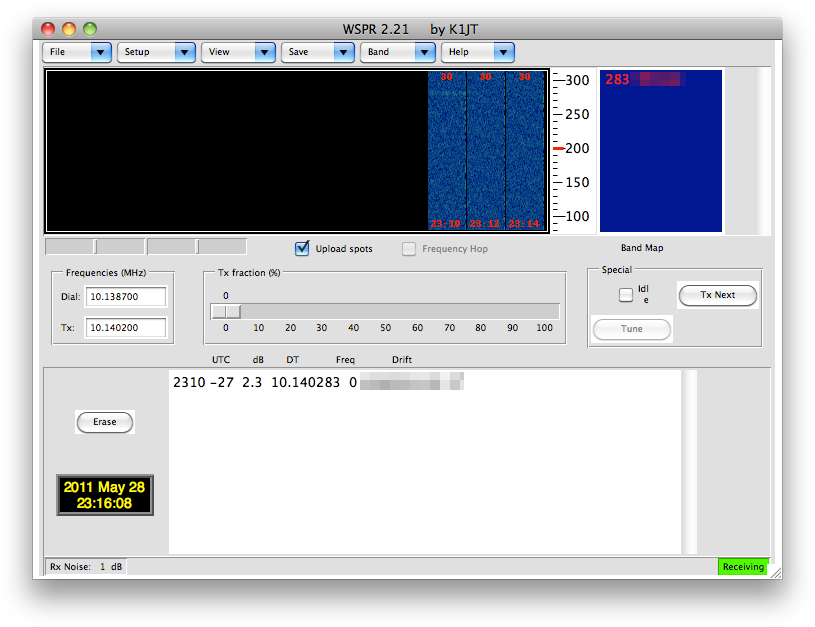This screenshot has height=627, width=815.
Task: Open the Help menu
Action: tap(478, 52)
